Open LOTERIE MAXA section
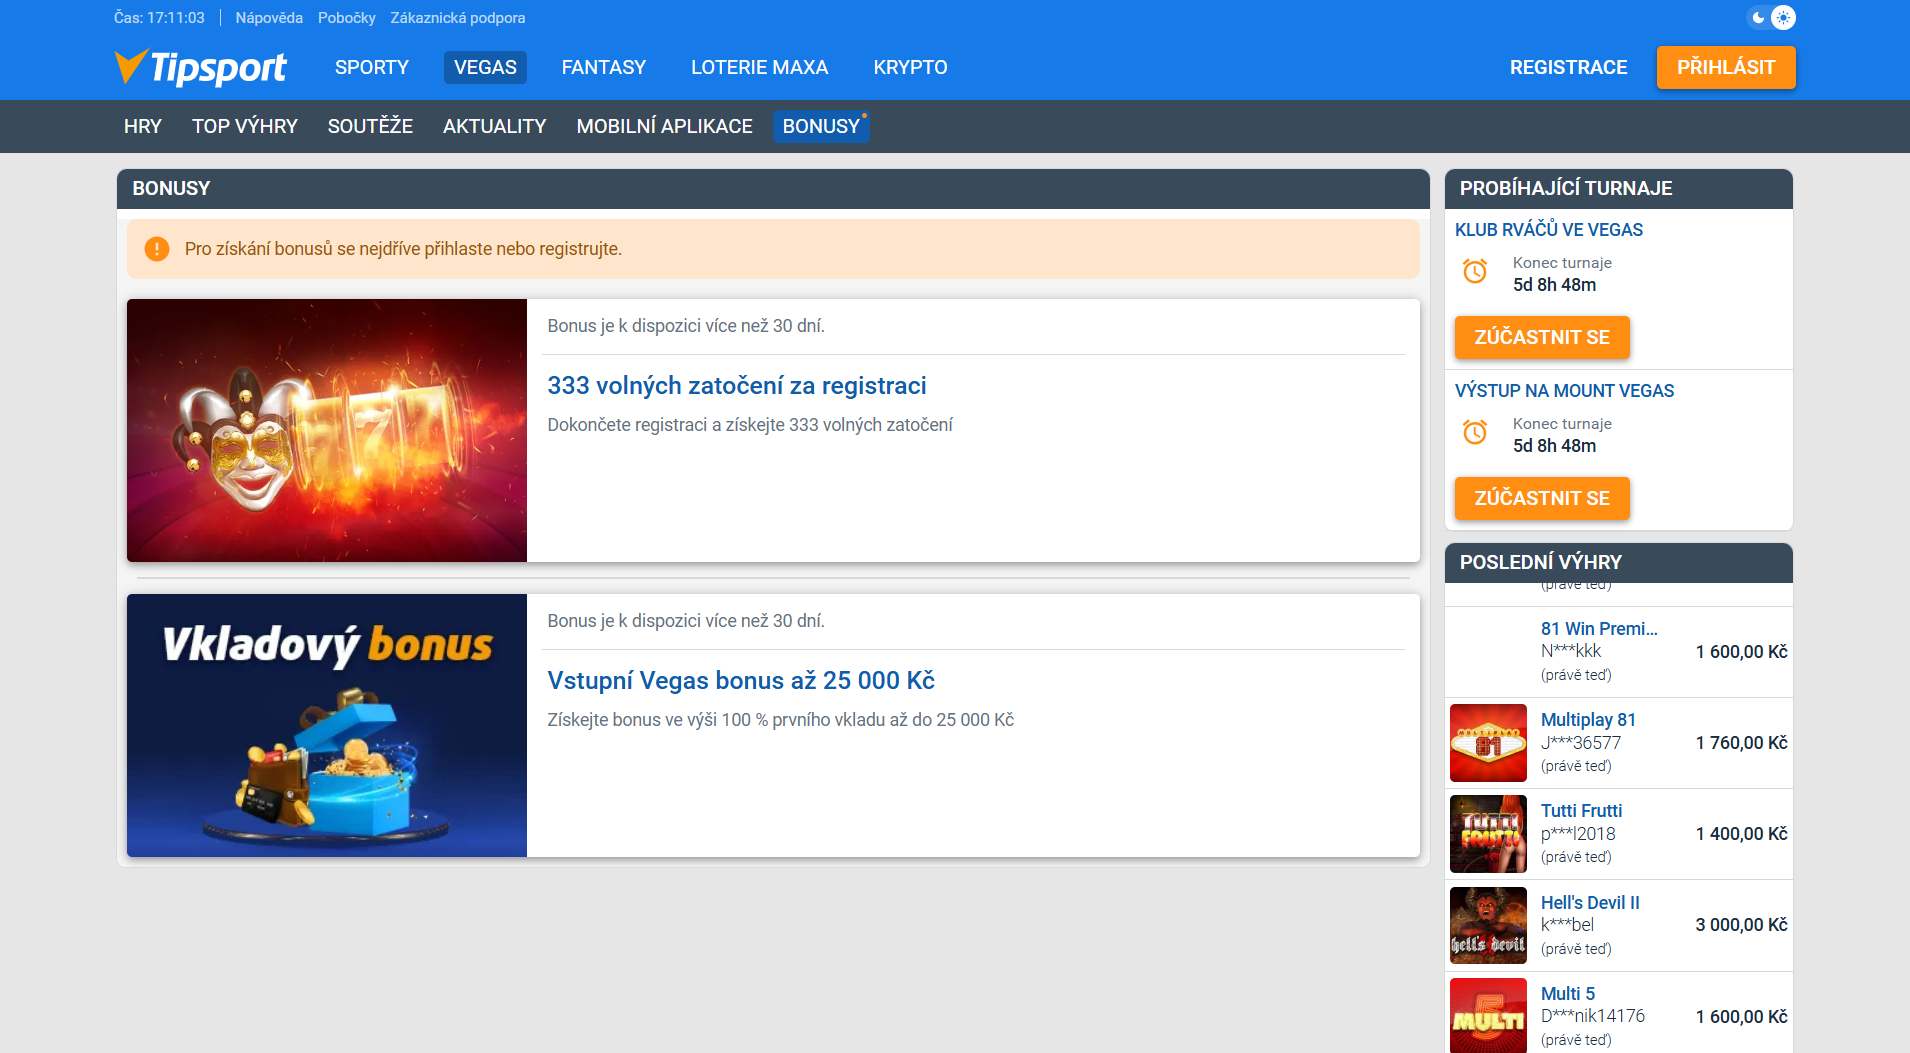1910x1053 pixels. (760, 67)
